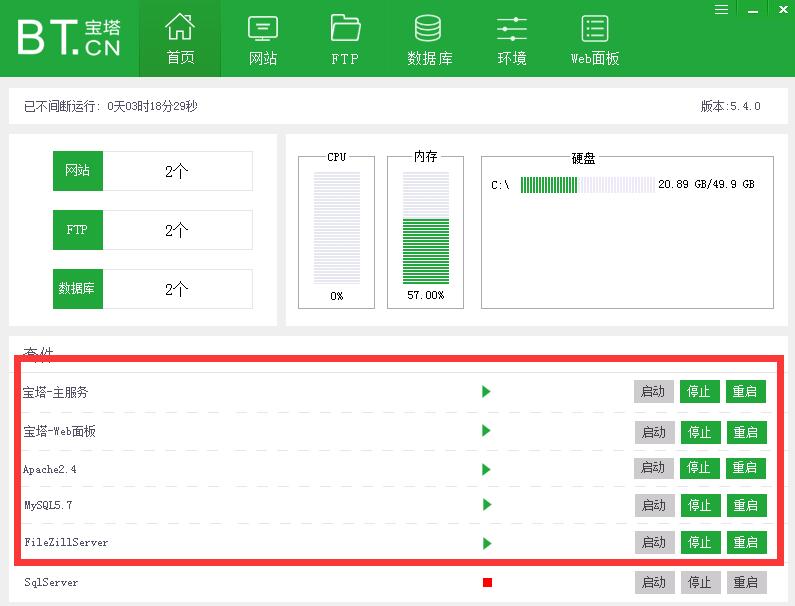Screen dimensions: 795x606
Task: Restart the 宝塔-主服务 service
Action: tap(745, 391)
